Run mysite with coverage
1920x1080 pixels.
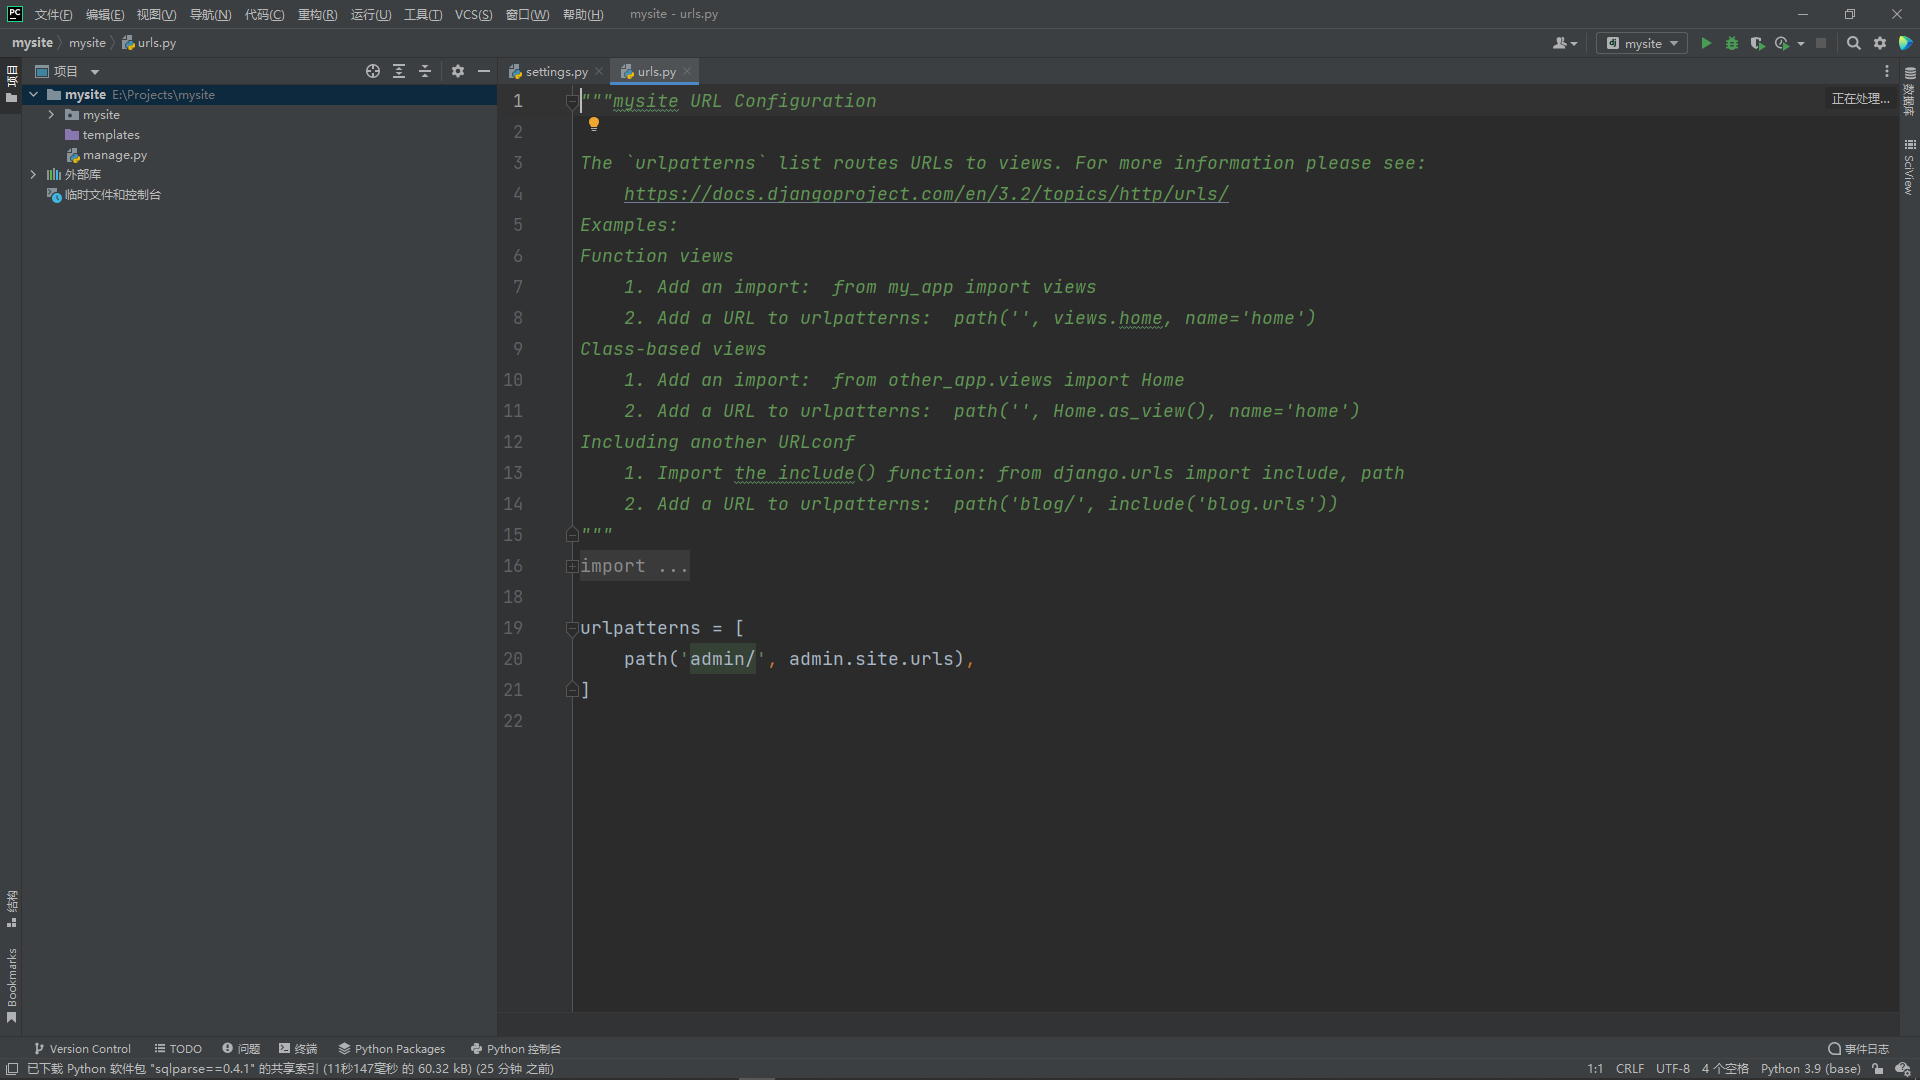point(1757,43)
